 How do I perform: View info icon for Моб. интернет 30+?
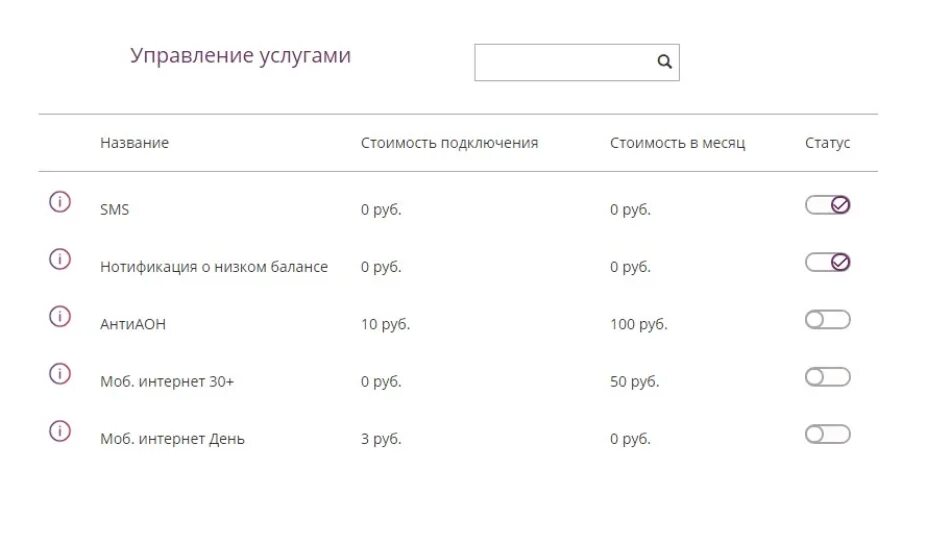point(59,374)
